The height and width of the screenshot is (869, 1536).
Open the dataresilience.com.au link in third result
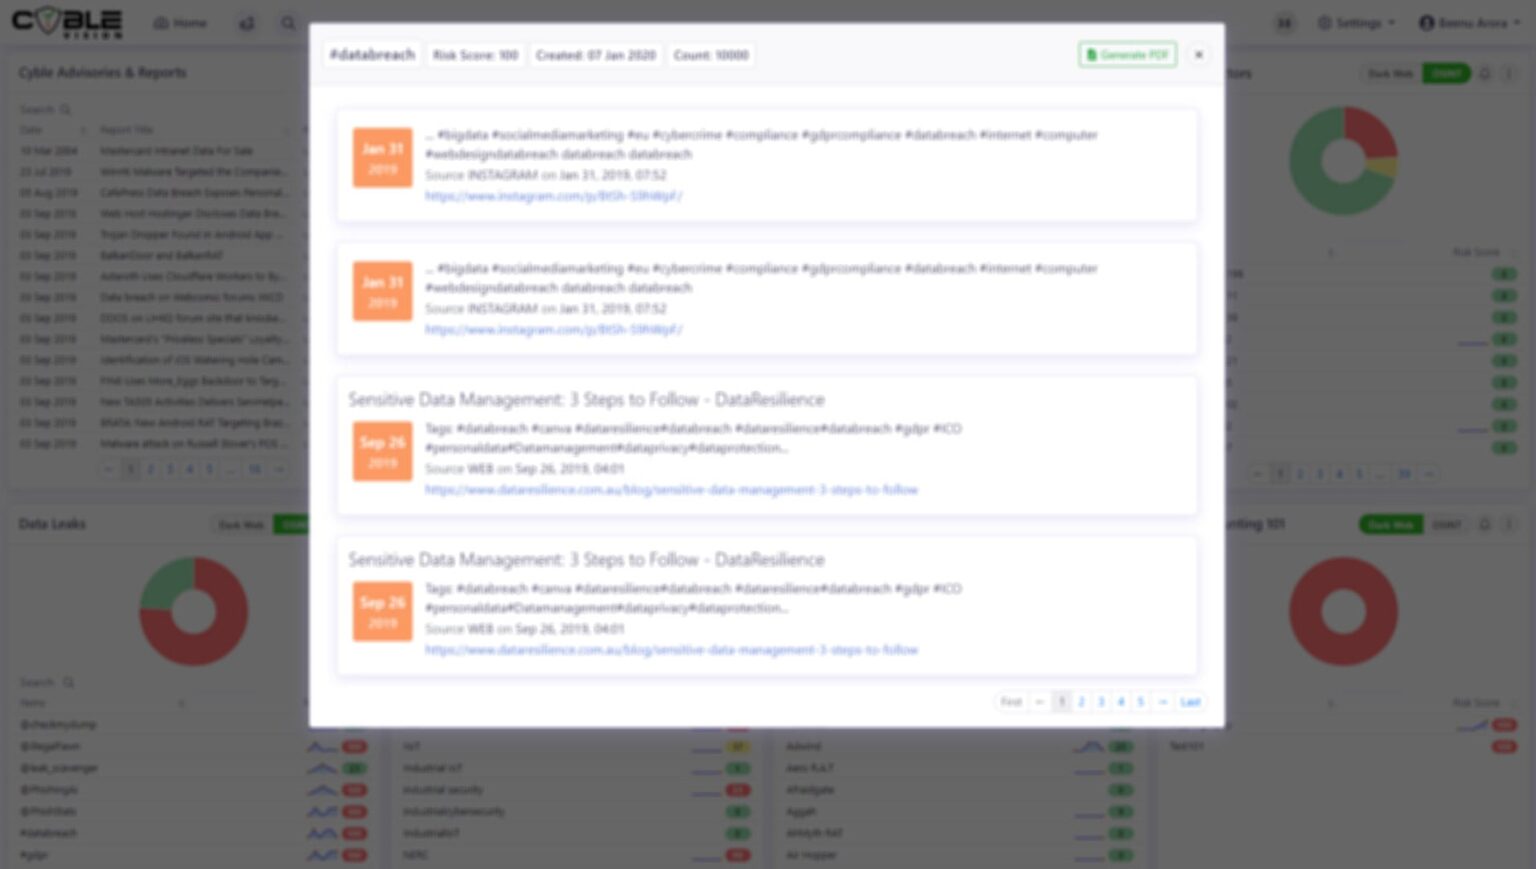[671, 490]
